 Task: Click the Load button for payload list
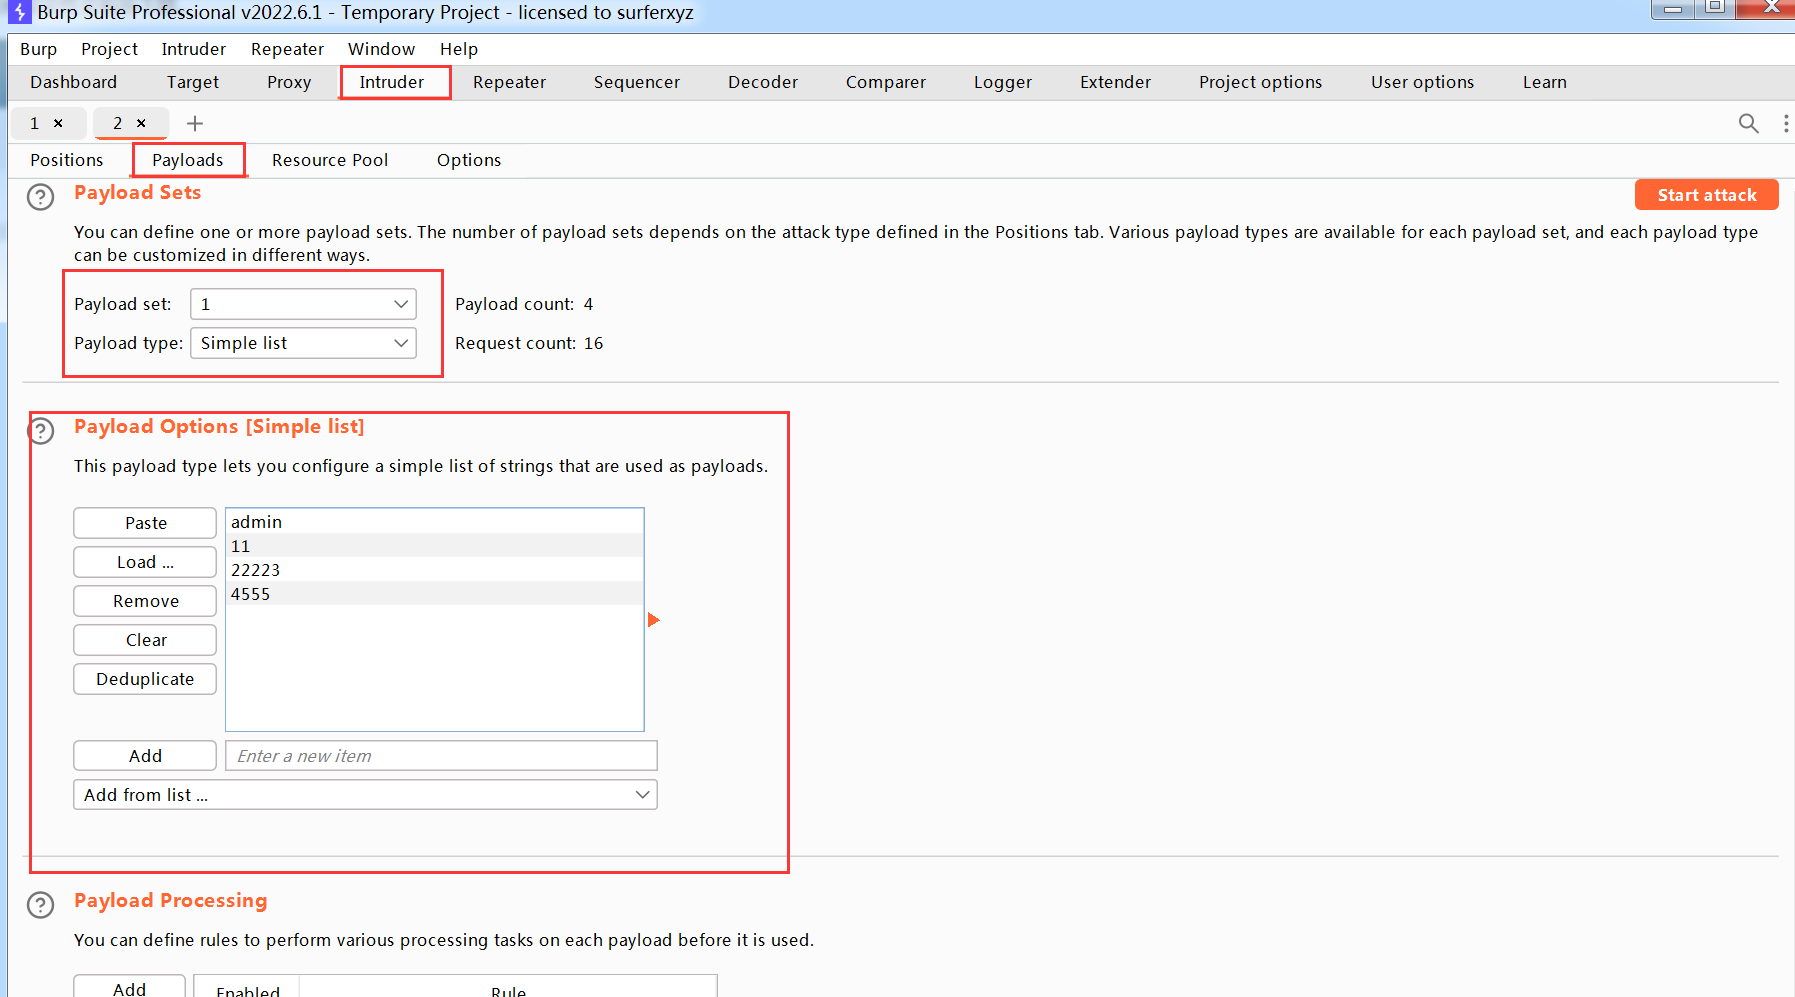(145, 562)
